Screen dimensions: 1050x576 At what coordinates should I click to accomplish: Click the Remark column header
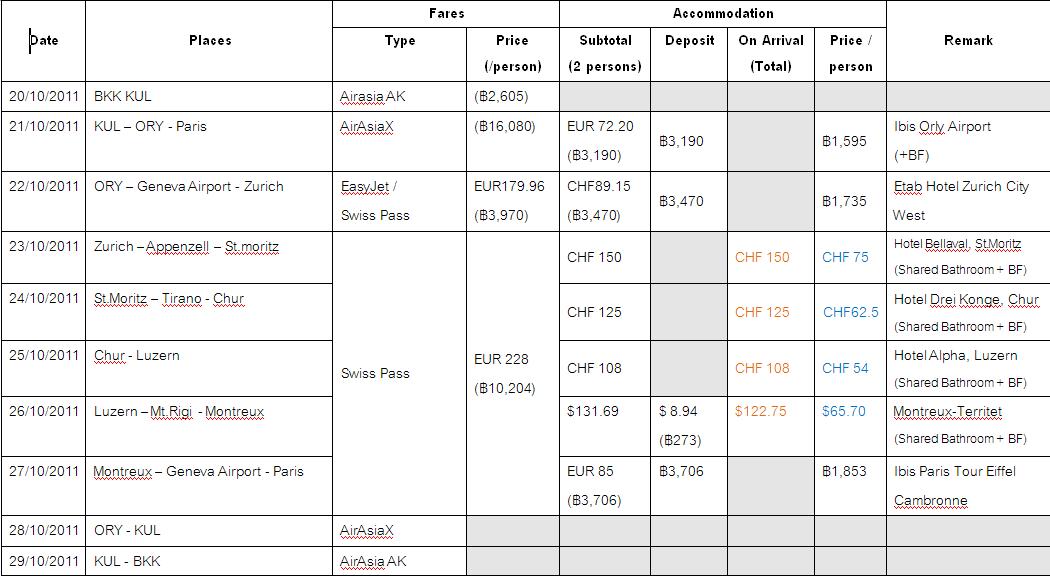coord(968,41)
